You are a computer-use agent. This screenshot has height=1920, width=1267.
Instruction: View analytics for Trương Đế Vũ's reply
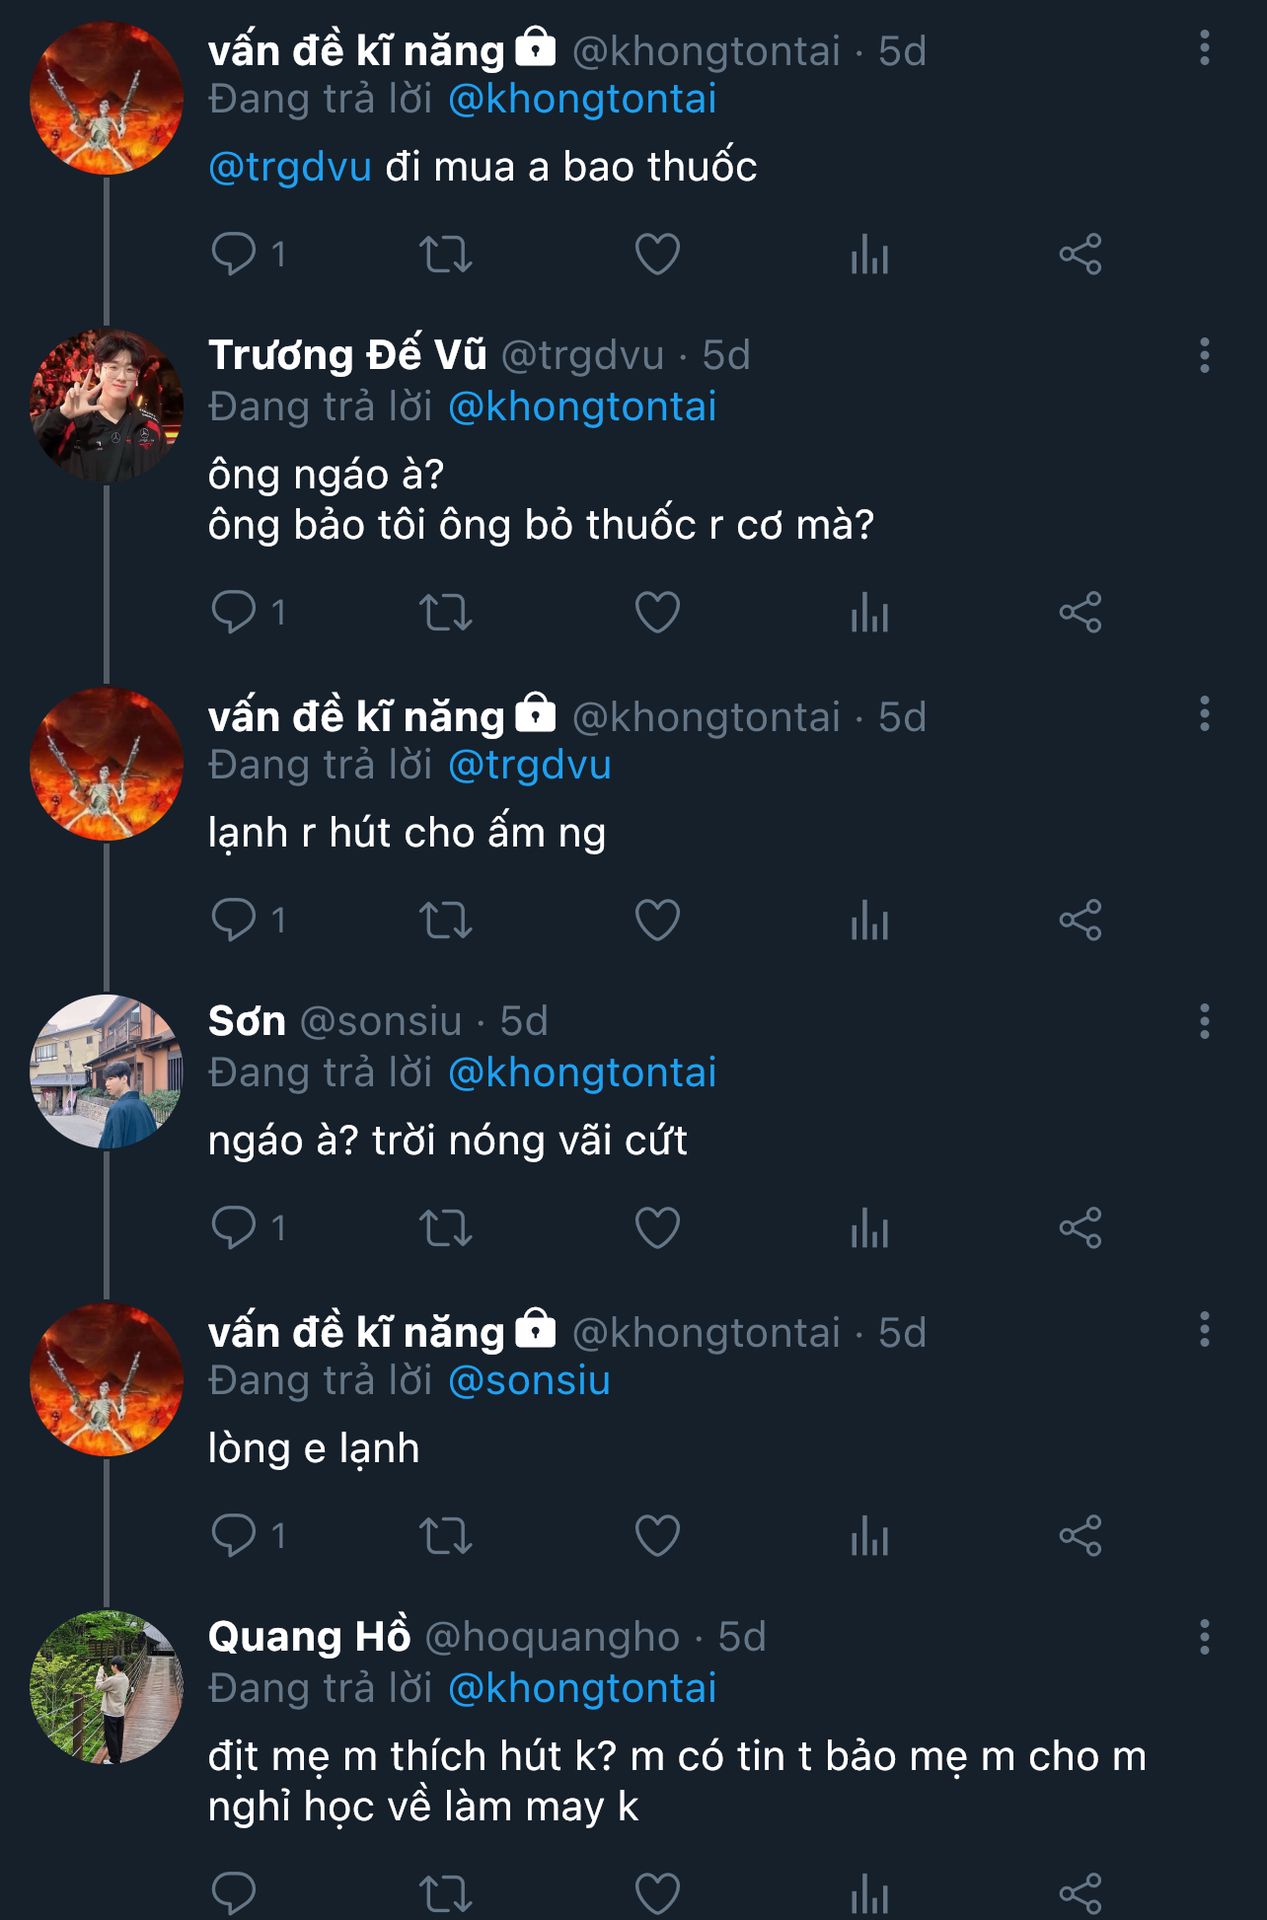click(869, 612)
